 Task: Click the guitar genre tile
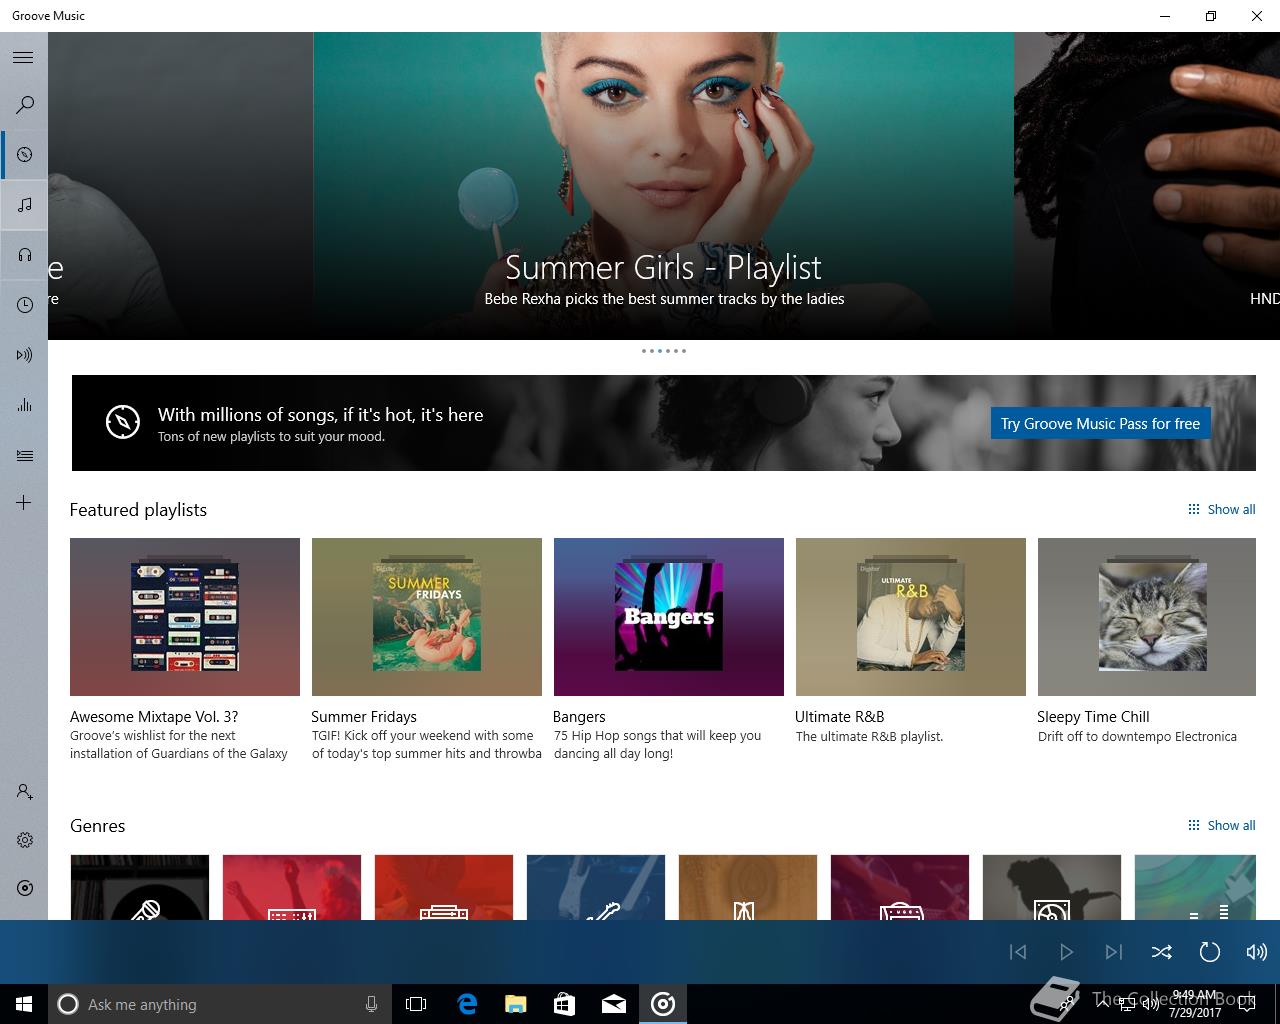(596, 887)
